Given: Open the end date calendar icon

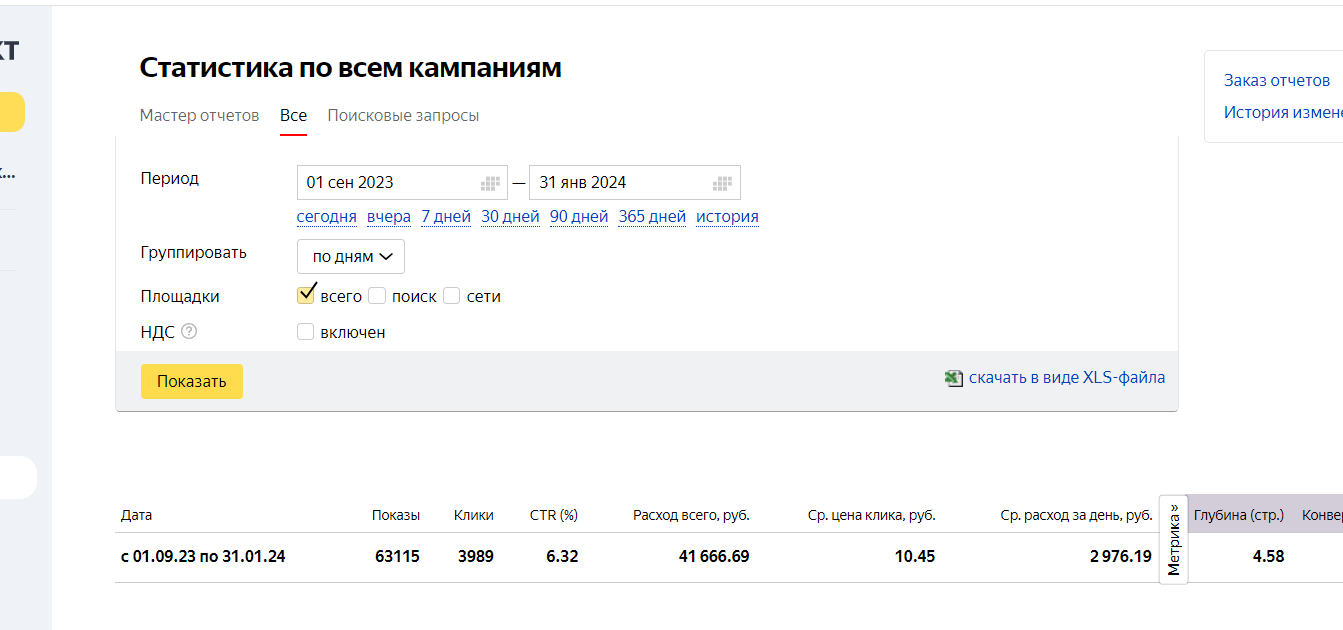Looking at the screenshot, I should tap(722, 183).
